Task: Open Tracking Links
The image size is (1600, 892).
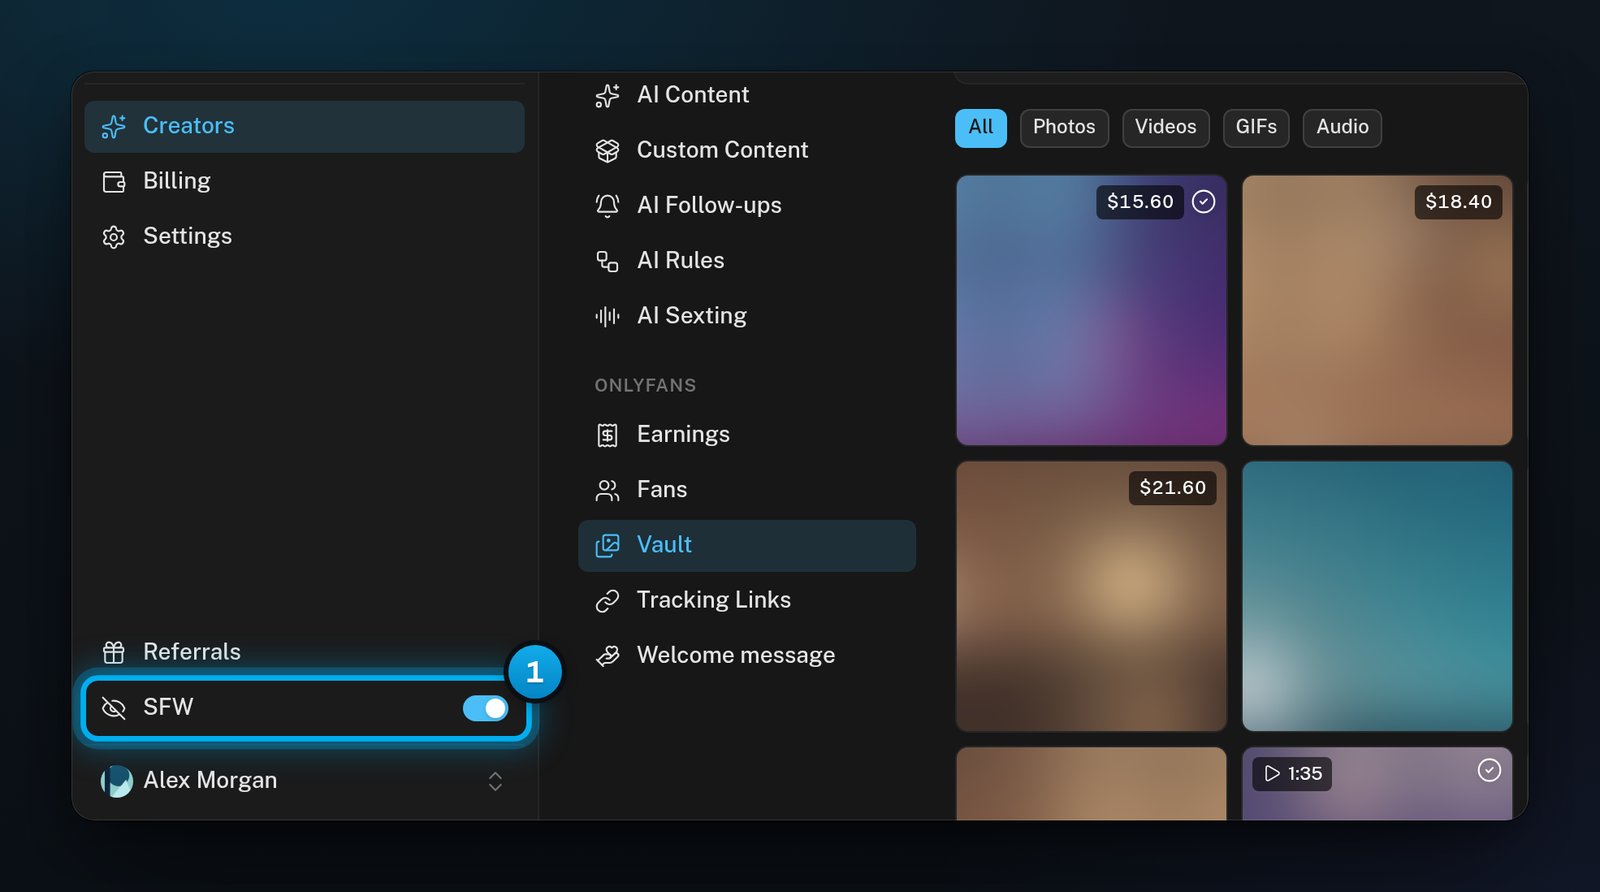Action: point(747,600)
